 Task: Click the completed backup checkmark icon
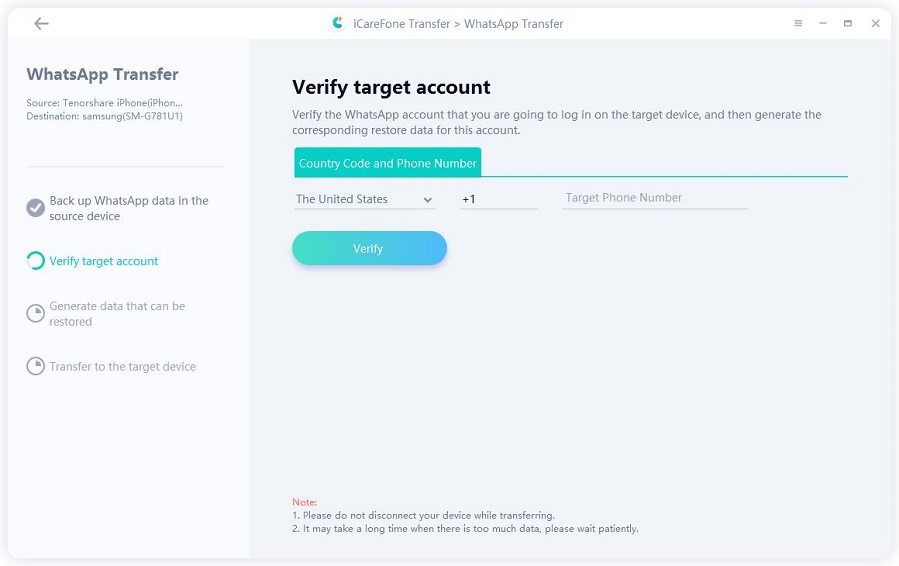click(35, 208)
